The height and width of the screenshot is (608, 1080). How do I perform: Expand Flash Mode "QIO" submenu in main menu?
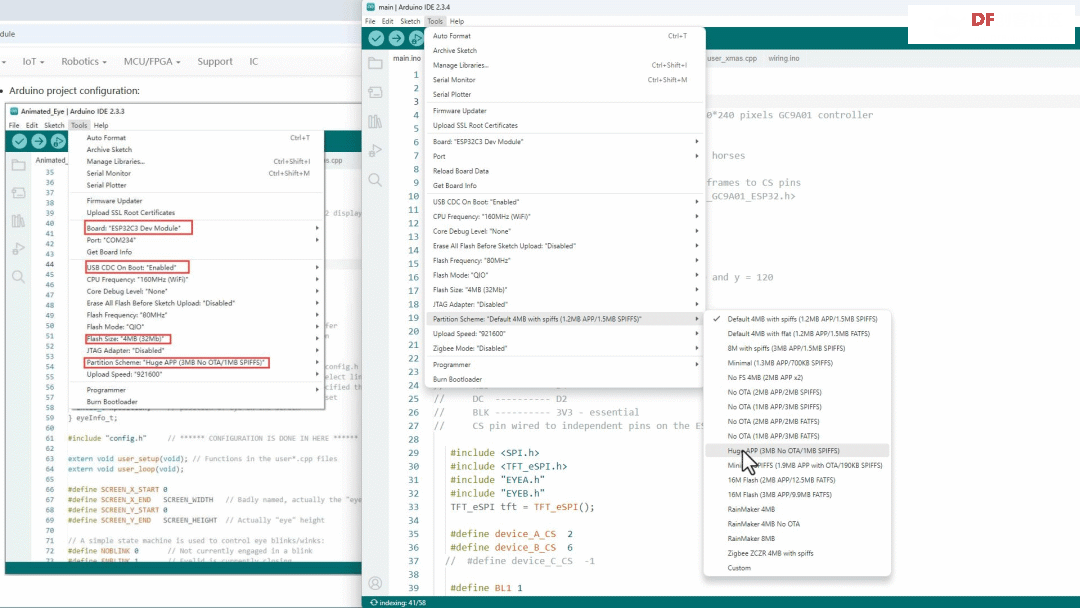point(565,275)
